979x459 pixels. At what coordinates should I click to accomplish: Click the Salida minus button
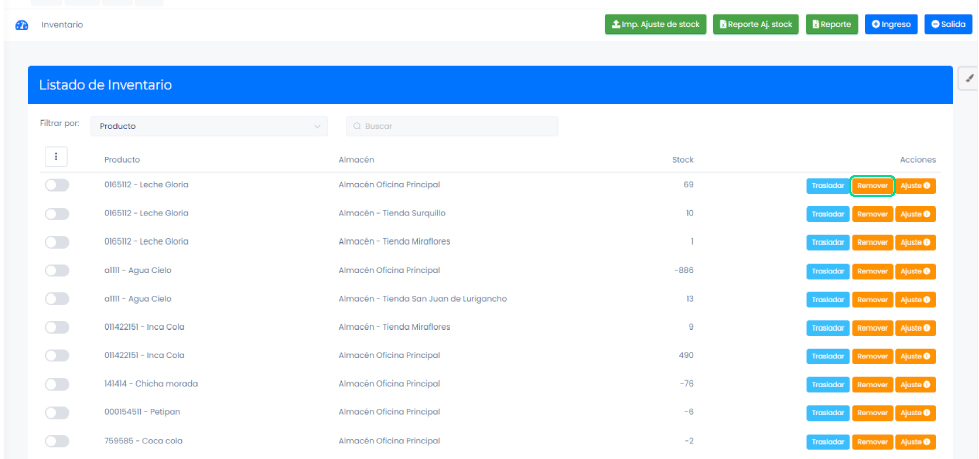tap(948, 24)
